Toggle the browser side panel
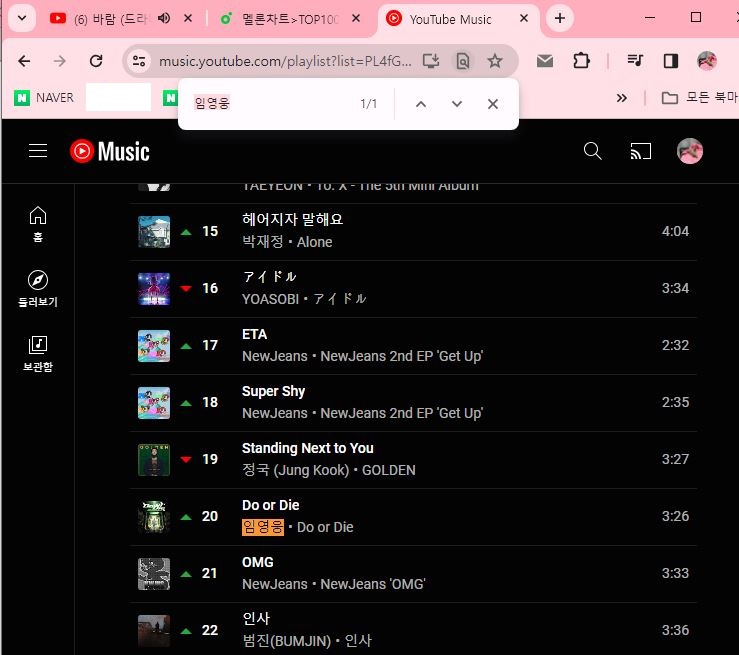Viewport: 739px width, 655px height. (x=671, y=61)
